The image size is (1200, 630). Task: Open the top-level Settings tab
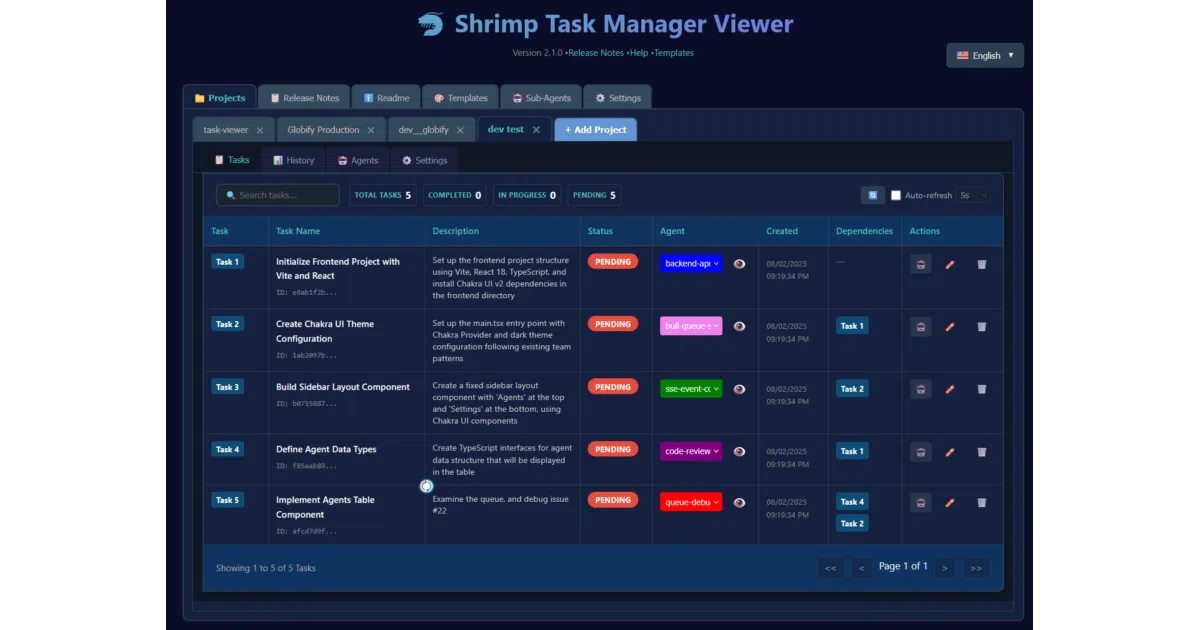[x=618, y=98]
